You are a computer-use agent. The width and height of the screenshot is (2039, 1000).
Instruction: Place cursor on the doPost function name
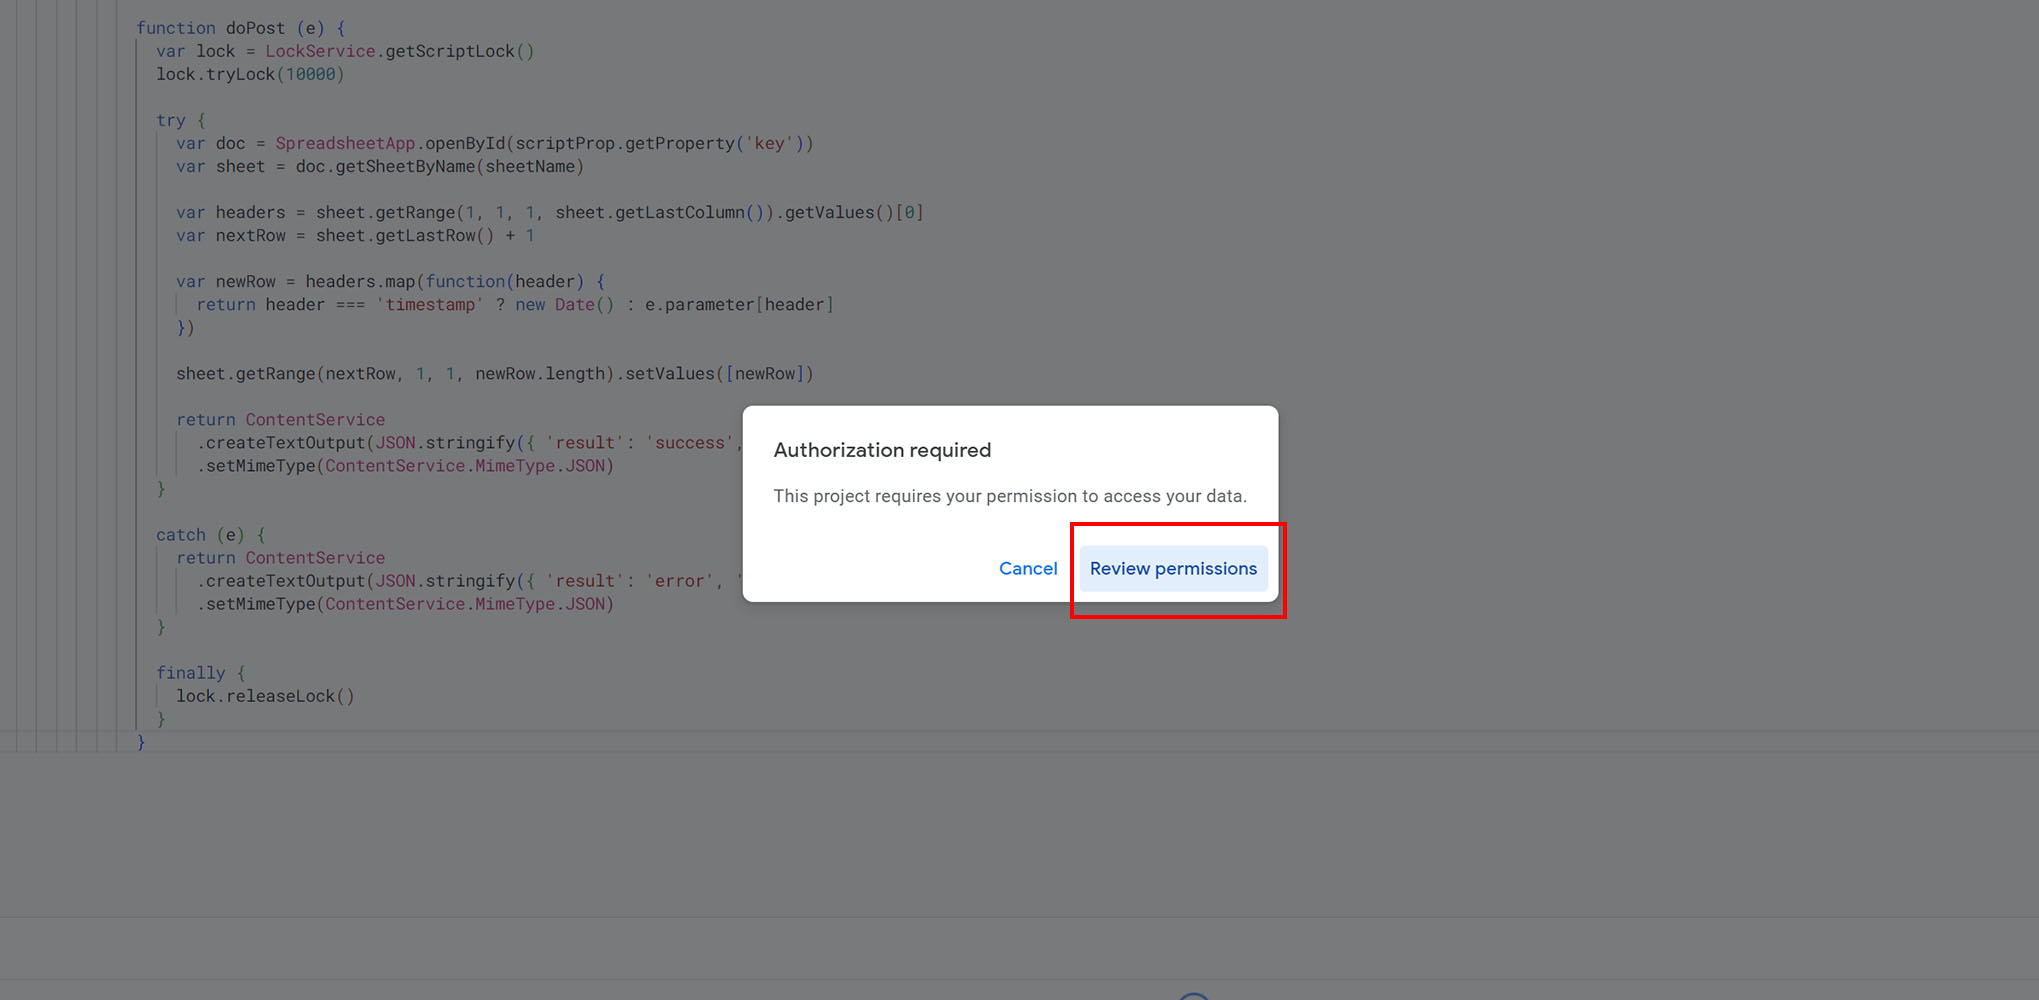coord(255,28)
